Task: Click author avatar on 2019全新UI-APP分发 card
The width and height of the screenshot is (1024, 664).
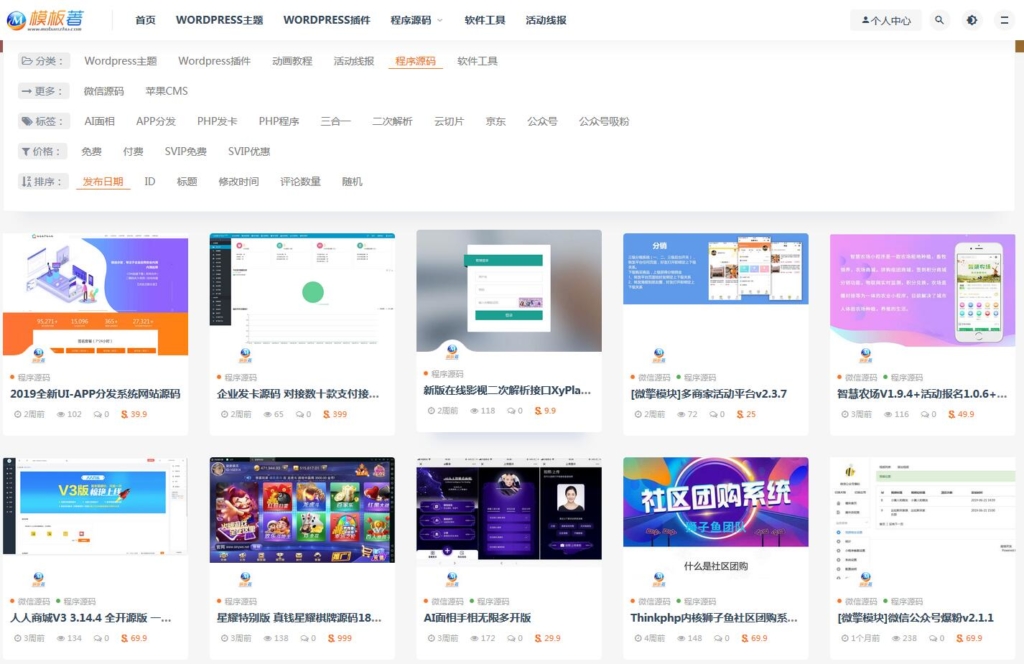Action: pos(39,356)
